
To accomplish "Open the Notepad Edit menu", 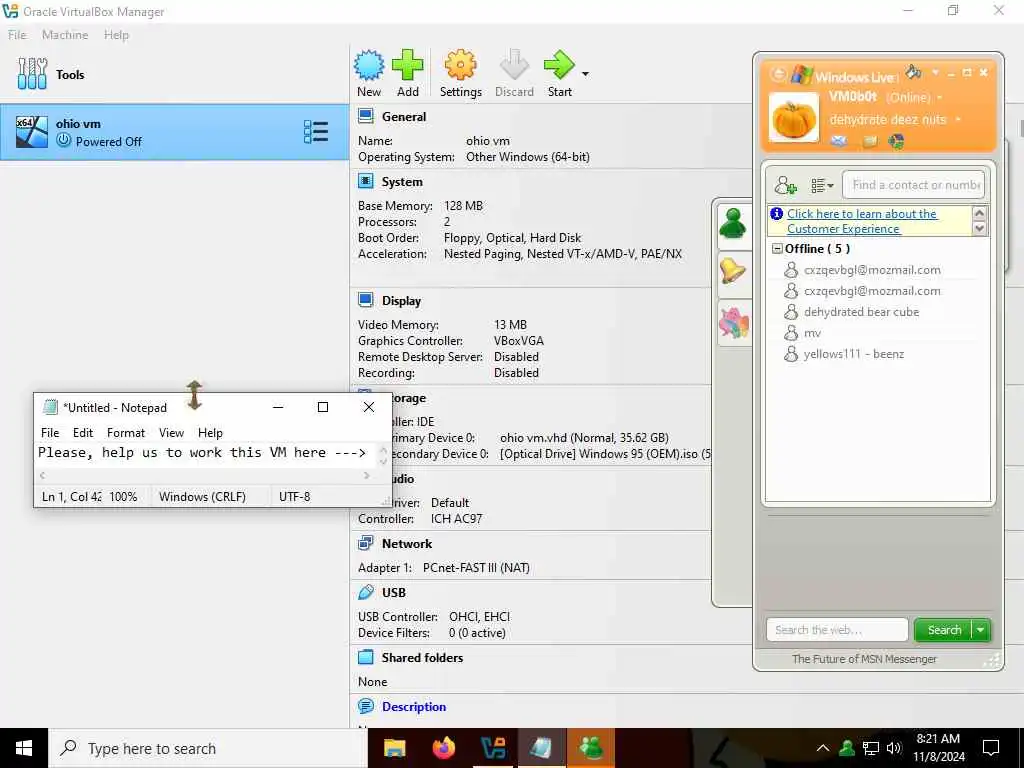I will pyautogui.click(x=83, y=432).
